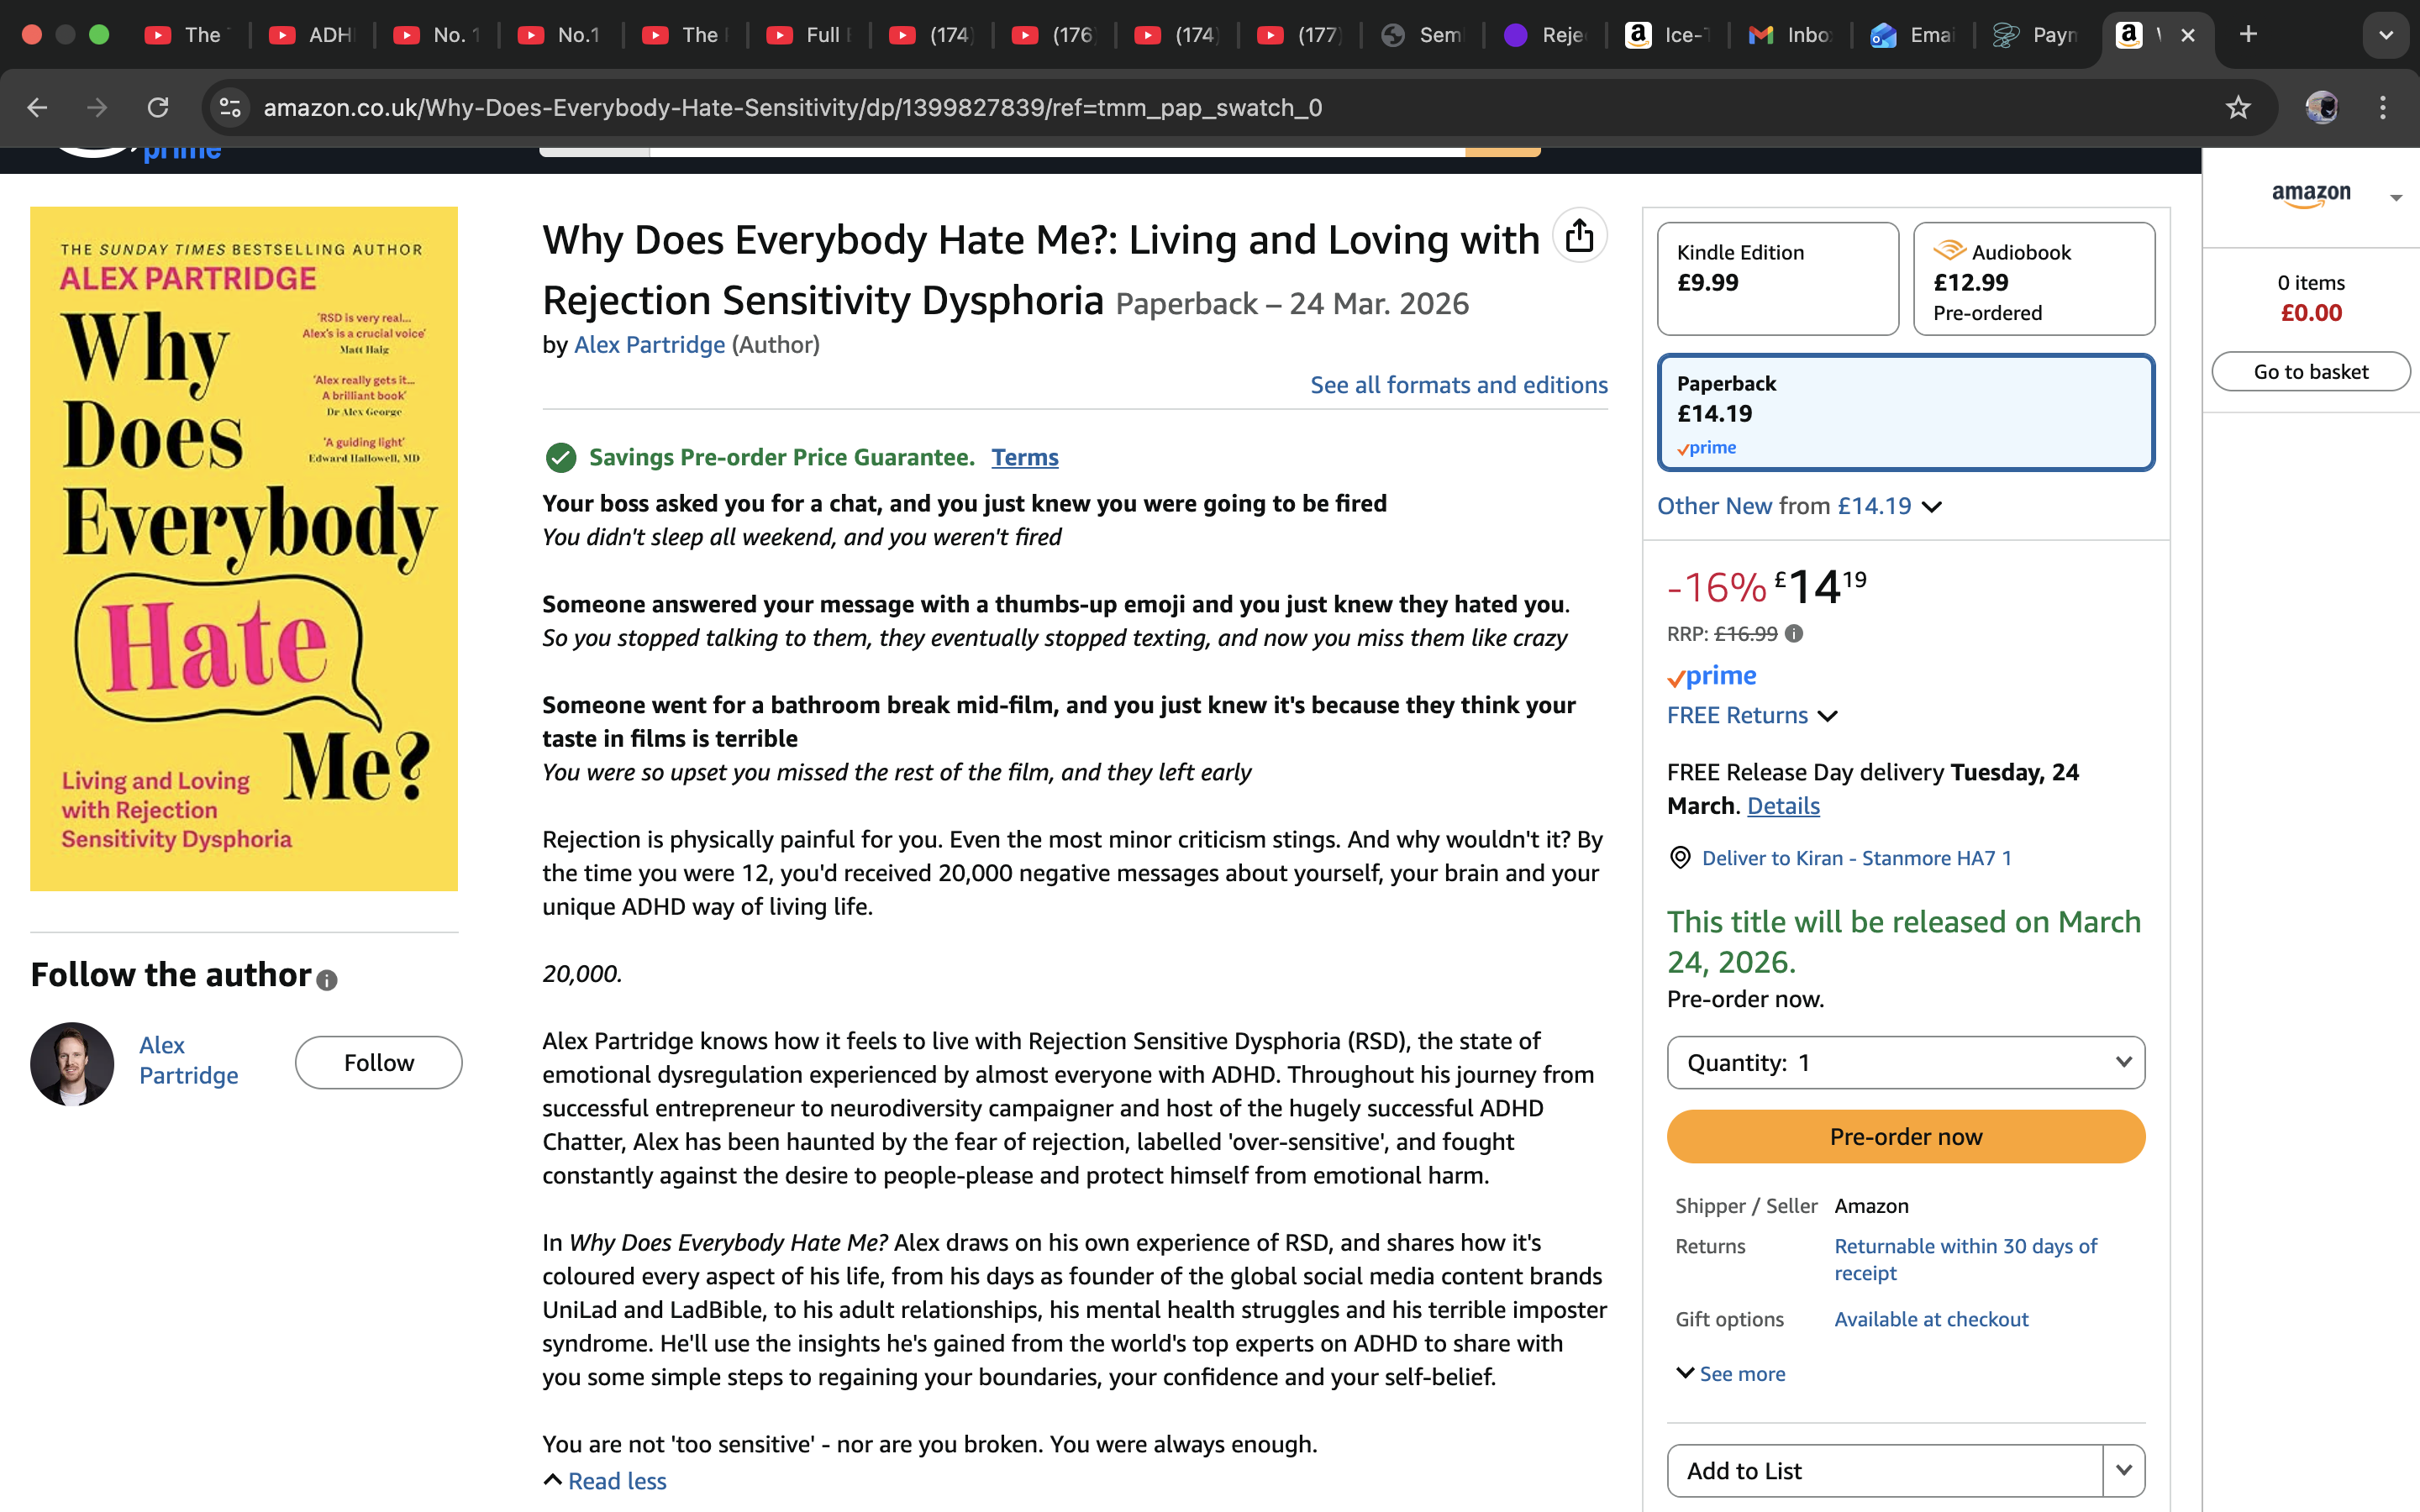Click the RRP info icon
This screenshot has width=2420, height=1512.
pyautogui.click(x=1794, y=633)
